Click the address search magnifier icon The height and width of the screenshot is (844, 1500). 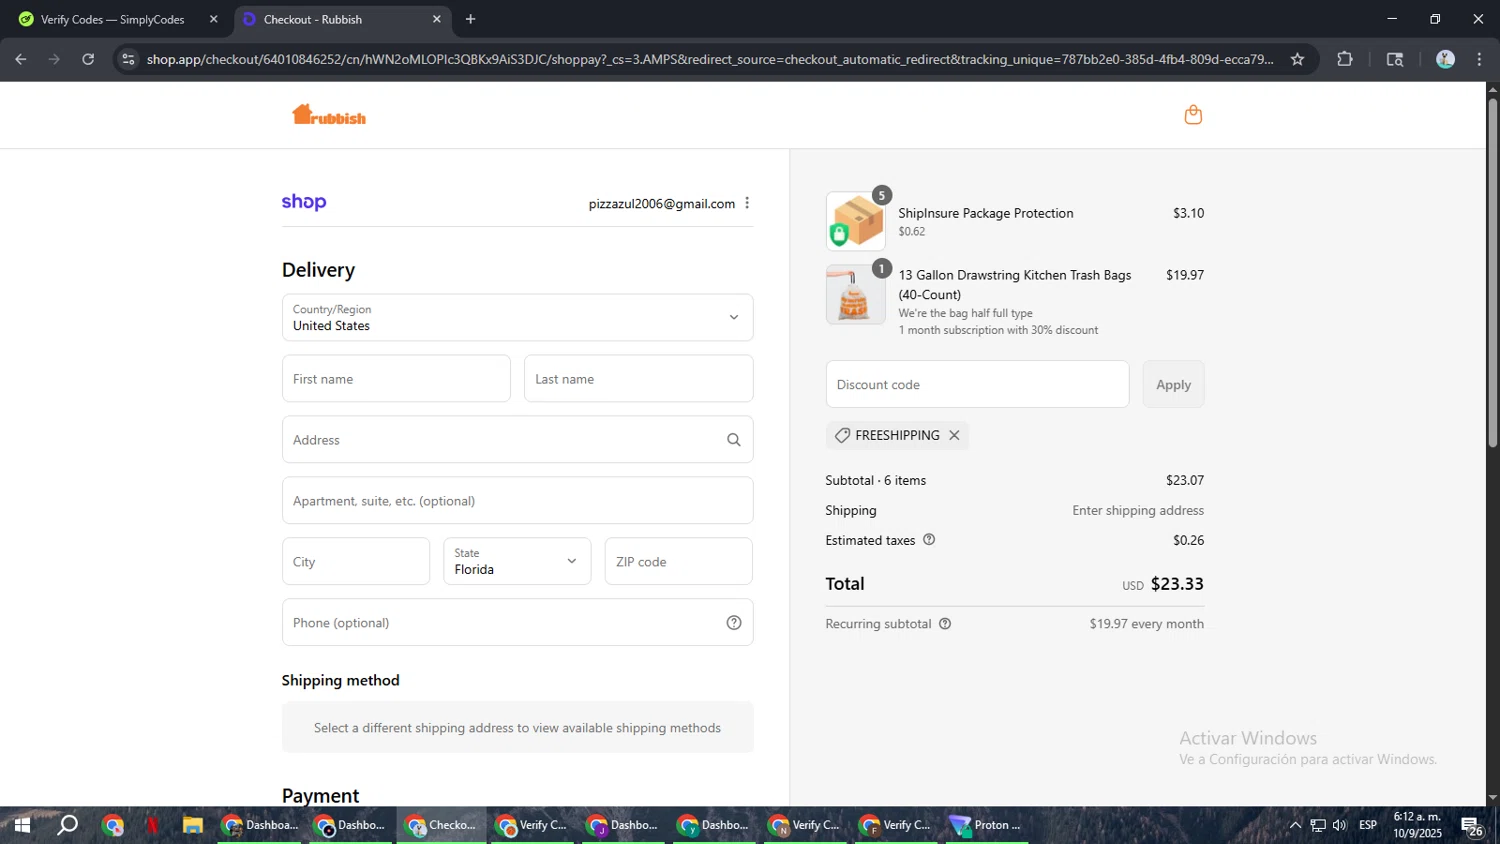click(x=734, y=440)
